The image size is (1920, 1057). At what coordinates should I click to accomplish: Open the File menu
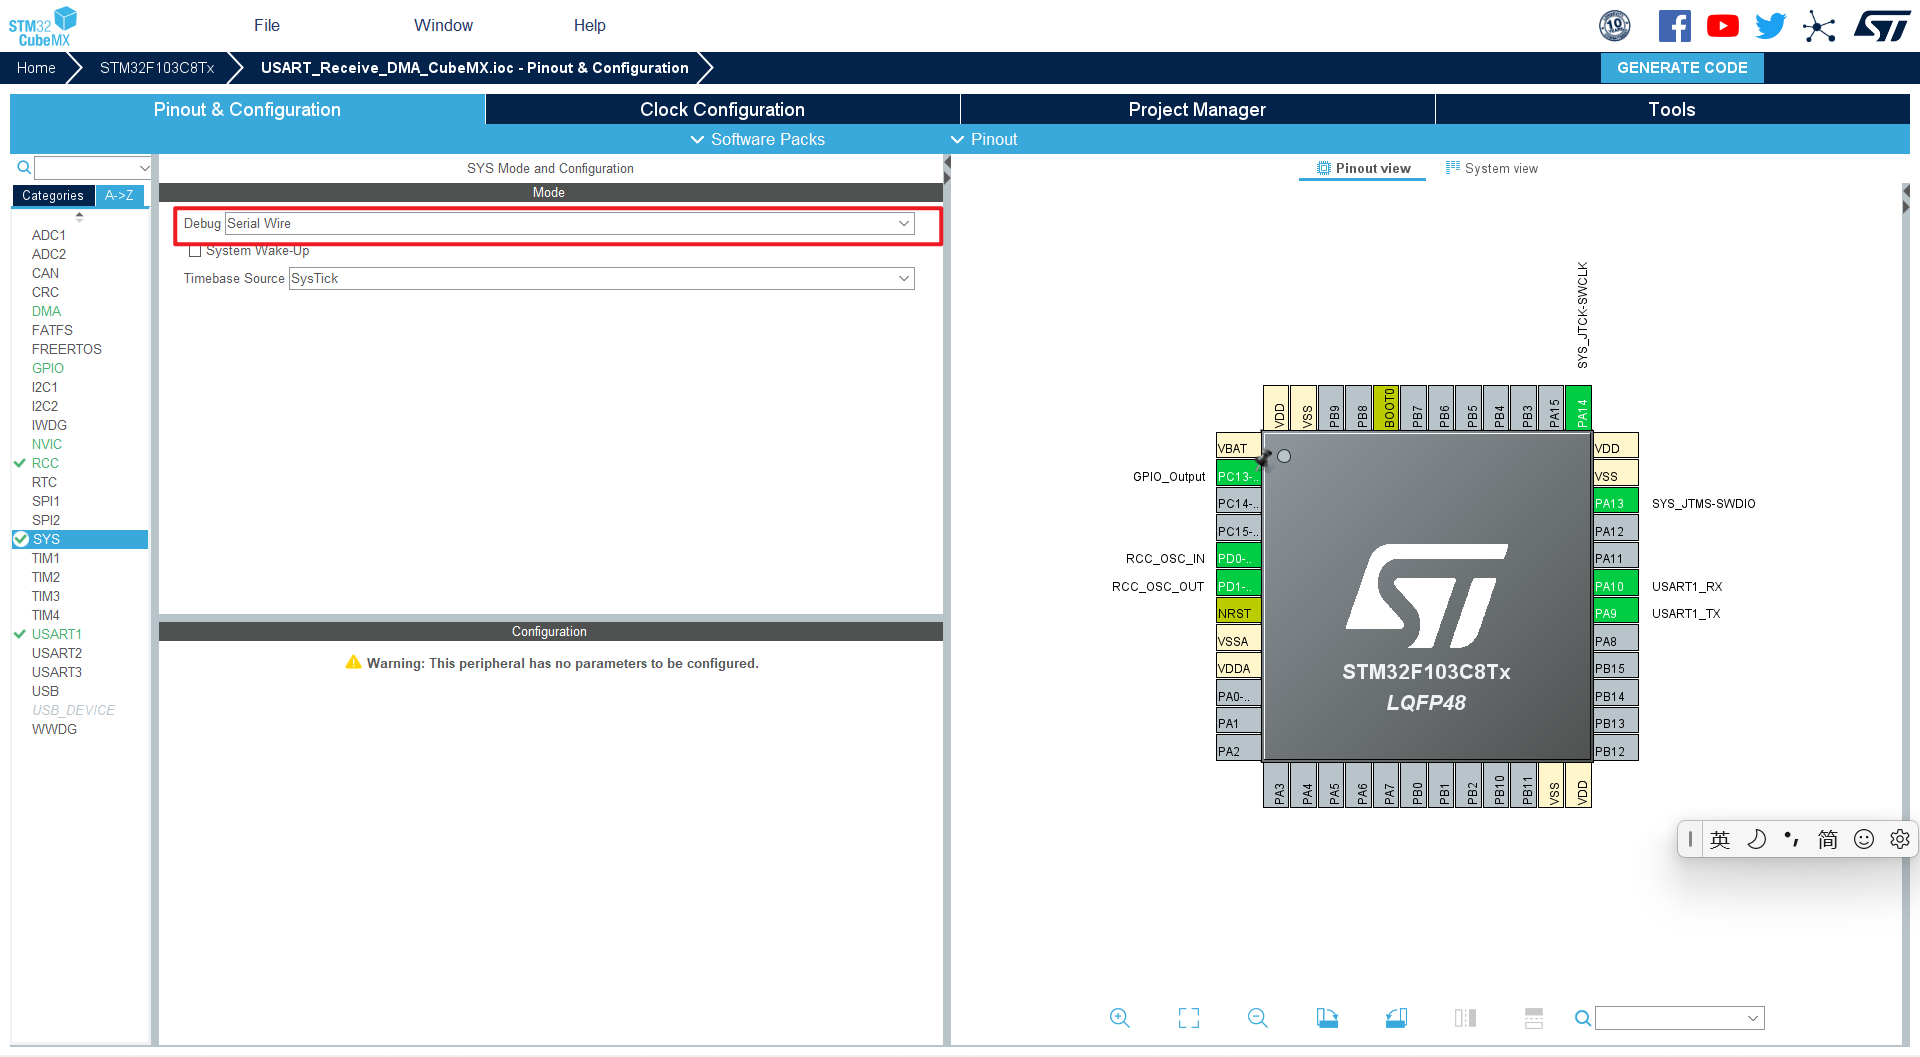[x=267, y=26]
